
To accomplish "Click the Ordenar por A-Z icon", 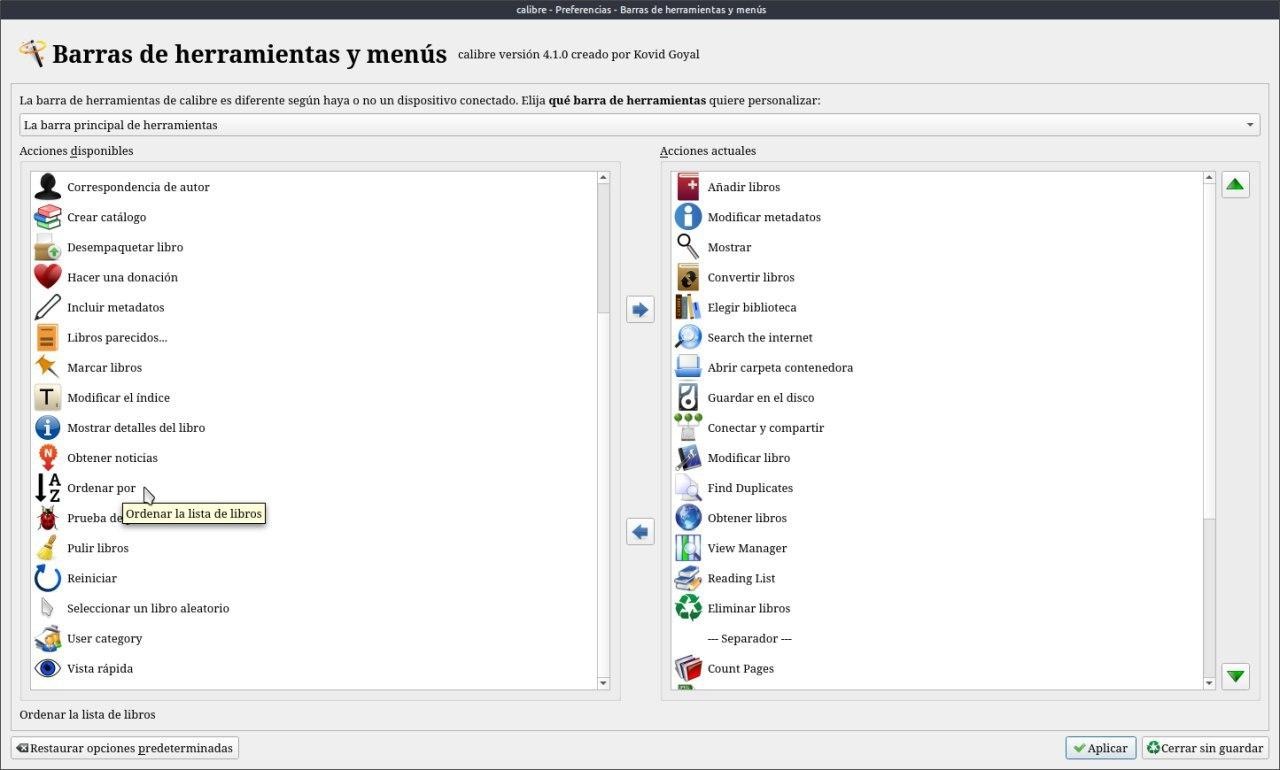I will tap(47, 488).
